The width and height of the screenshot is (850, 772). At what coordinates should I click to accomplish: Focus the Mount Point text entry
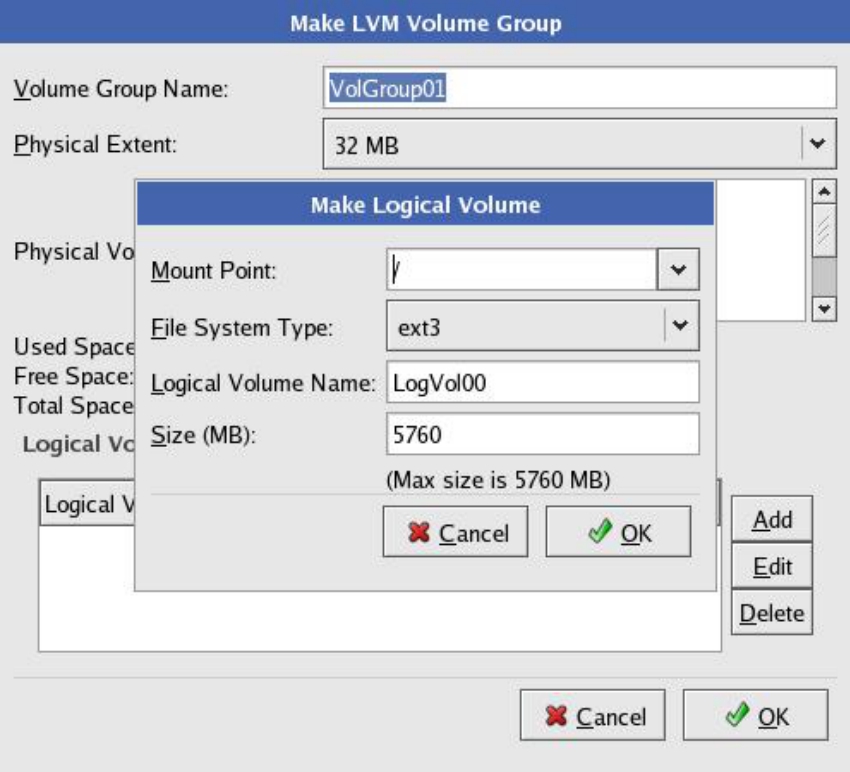(x=520, y=270)
